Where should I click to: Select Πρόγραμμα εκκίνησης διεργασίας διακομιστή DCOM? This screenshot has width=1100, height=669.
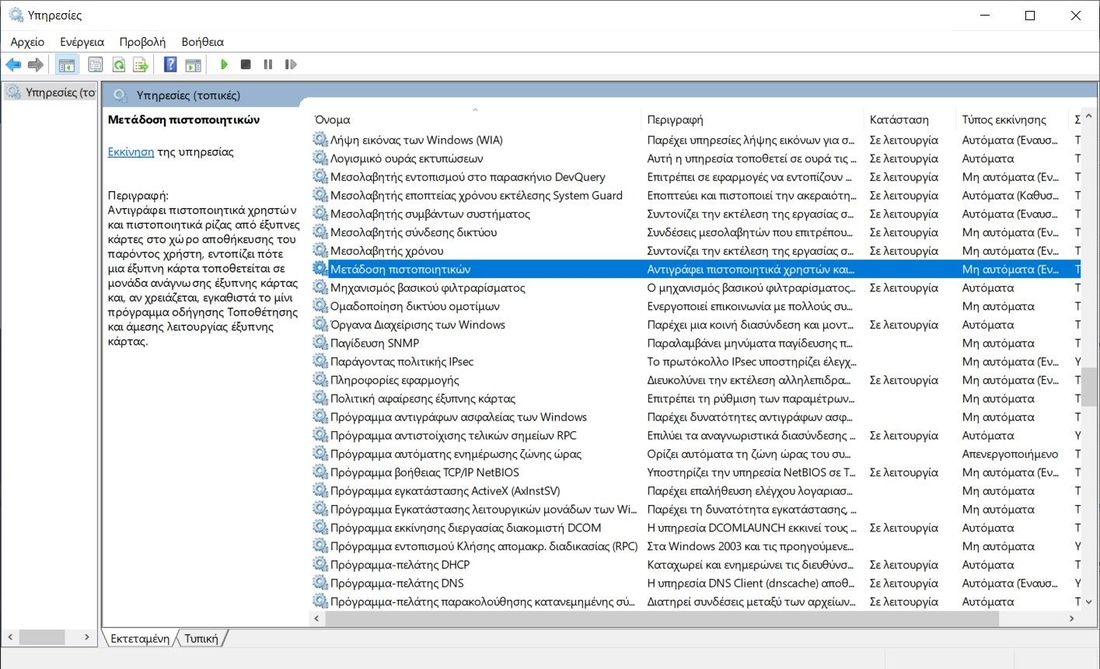(x=466, y=527)
